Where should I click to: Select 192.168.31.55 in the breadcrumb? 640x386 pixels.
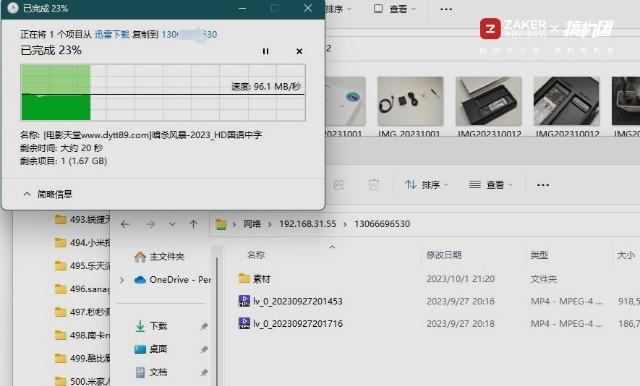pos(308,224)
